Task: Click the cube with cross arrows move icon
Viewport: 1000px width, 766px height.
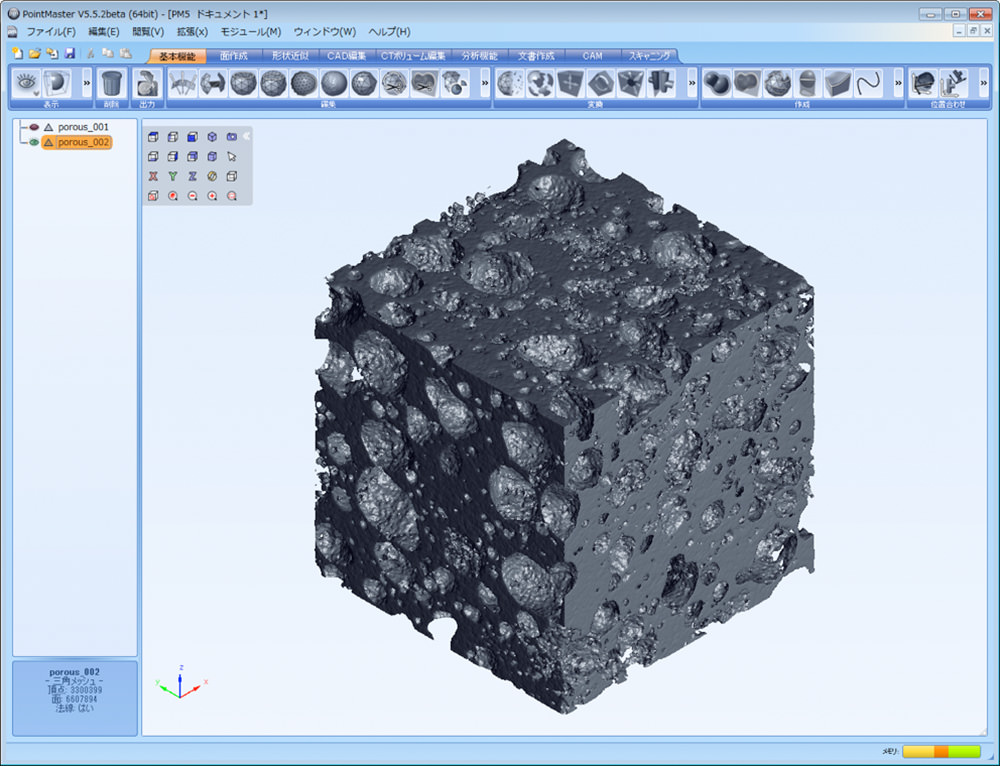Action: coord(570,84)
